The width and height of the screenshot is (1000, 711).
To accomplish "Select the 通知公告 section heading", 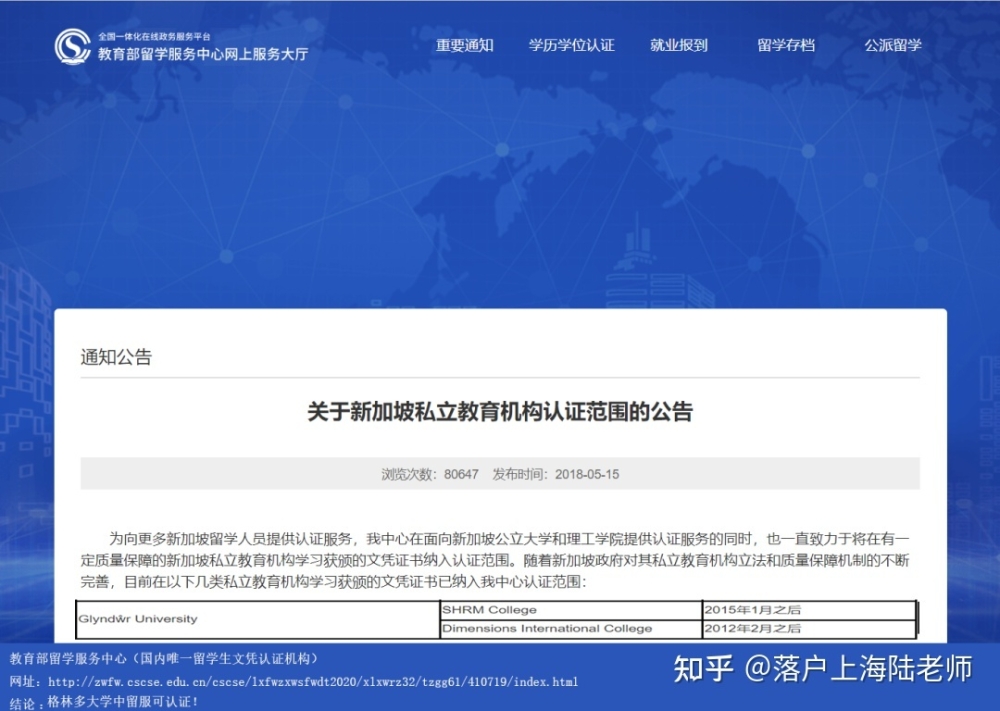I will 116,357.
